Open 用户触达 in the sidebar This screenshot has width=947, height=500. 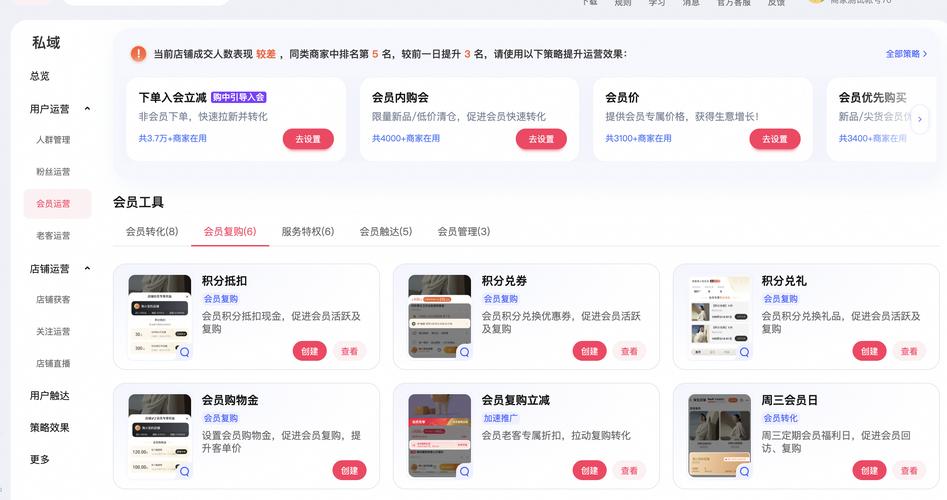[50, 396]
